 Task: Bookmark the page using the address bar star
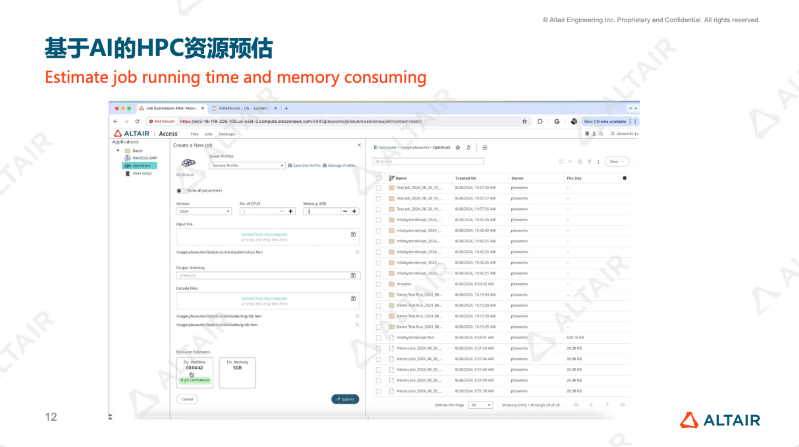coord(524,121)
